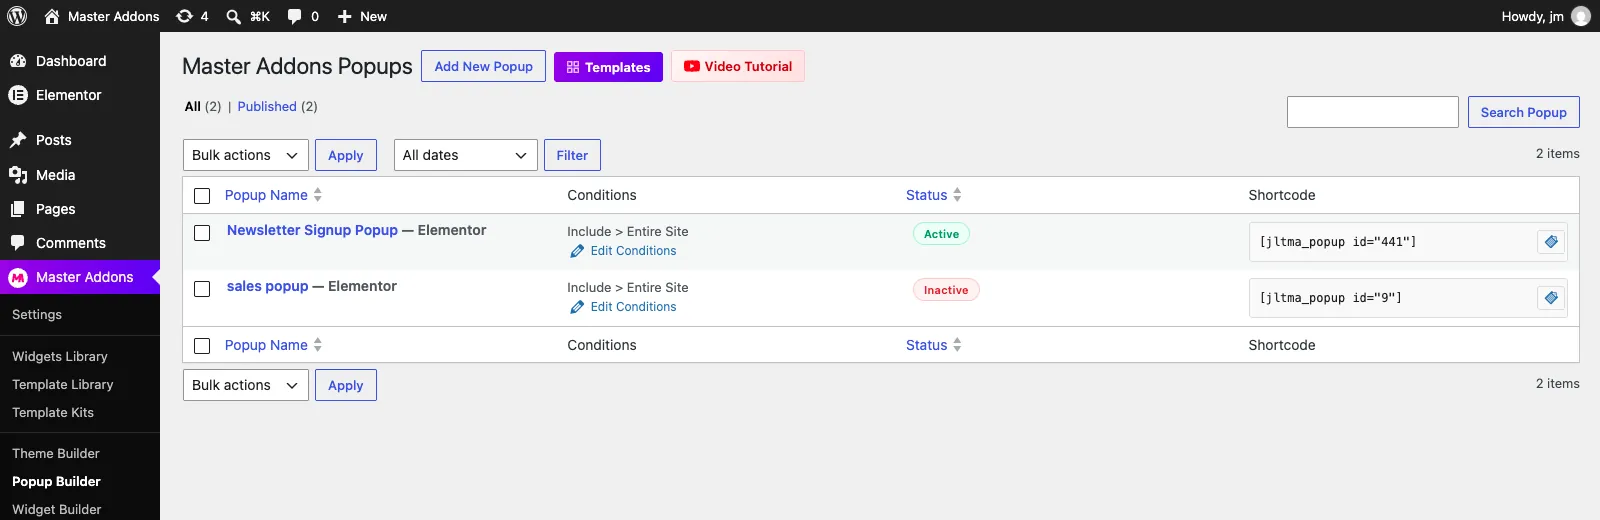Screen dimensions: 1600x520
Task: Click the Media icon in sidebar
Action: [x=18, y=175]
